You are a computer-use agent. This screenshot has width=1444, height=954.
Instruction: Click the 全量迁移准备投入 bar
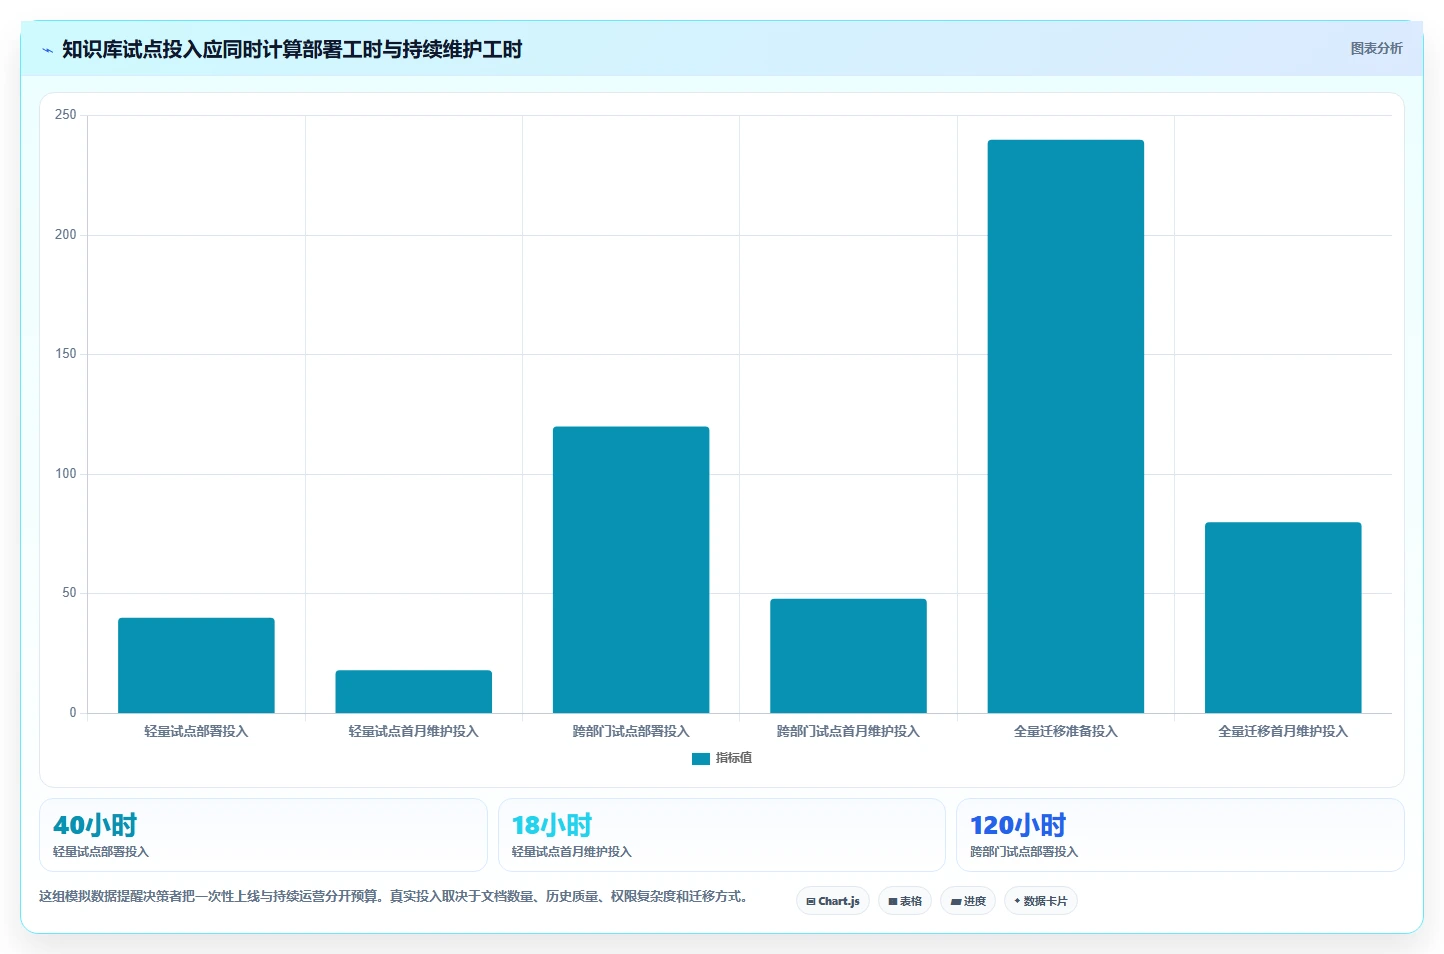click(1066, 426)
